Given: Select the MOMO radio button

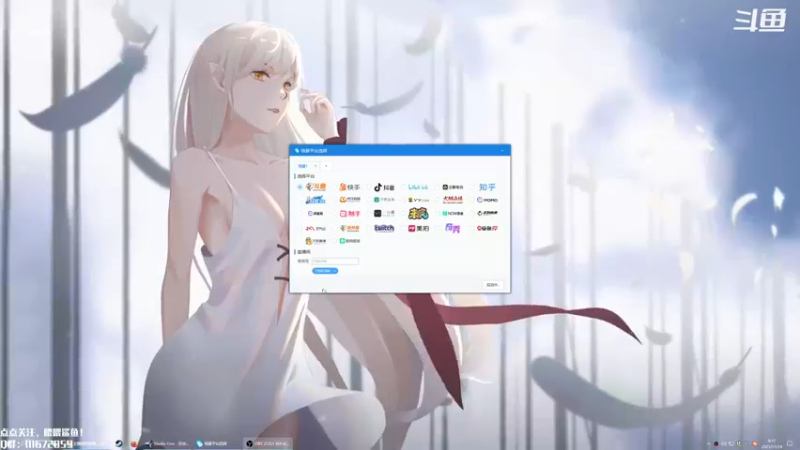Looking at the screenshot, I should tap(472, 199).
